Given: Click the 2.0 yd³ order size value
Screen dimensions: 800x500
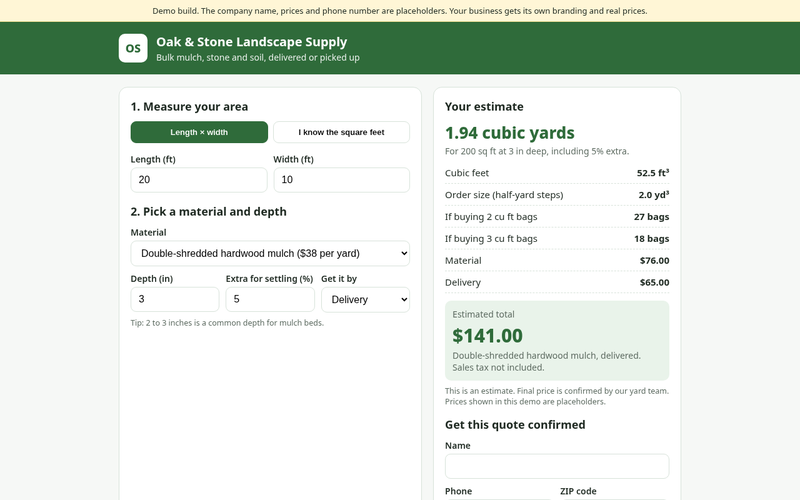Looking at the screenshot, I should pos(654,195).
